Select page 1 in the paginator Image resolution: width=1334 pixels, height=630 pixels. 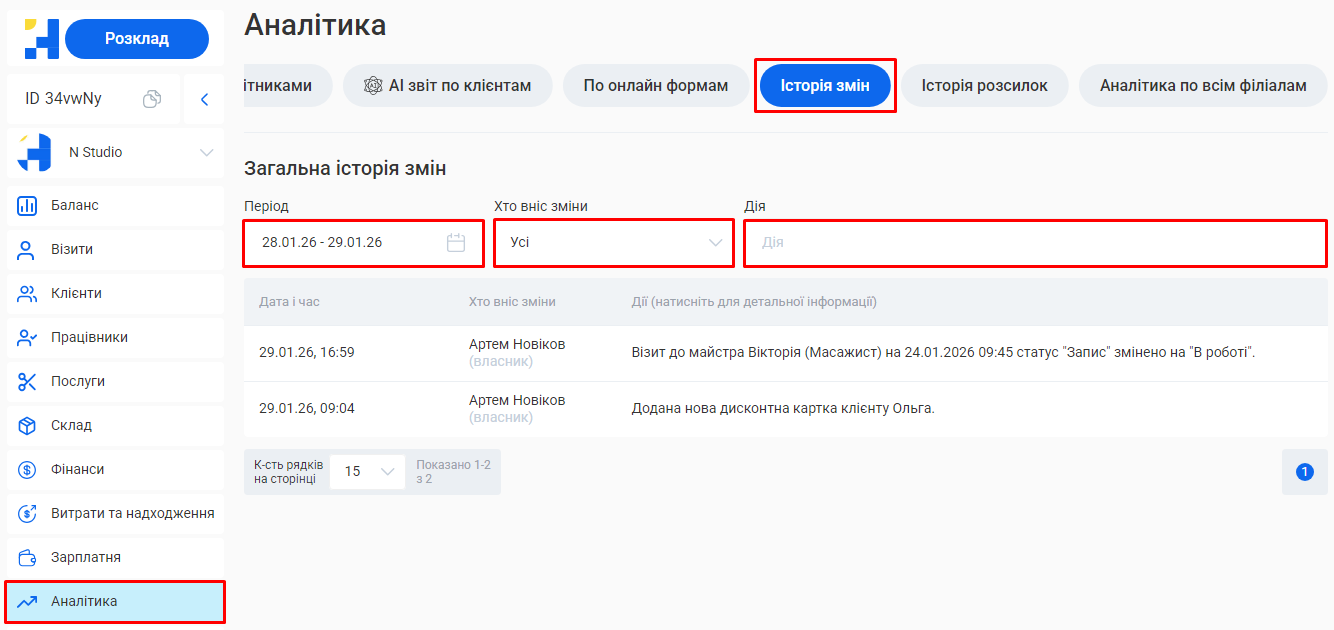pos(1304,471)
